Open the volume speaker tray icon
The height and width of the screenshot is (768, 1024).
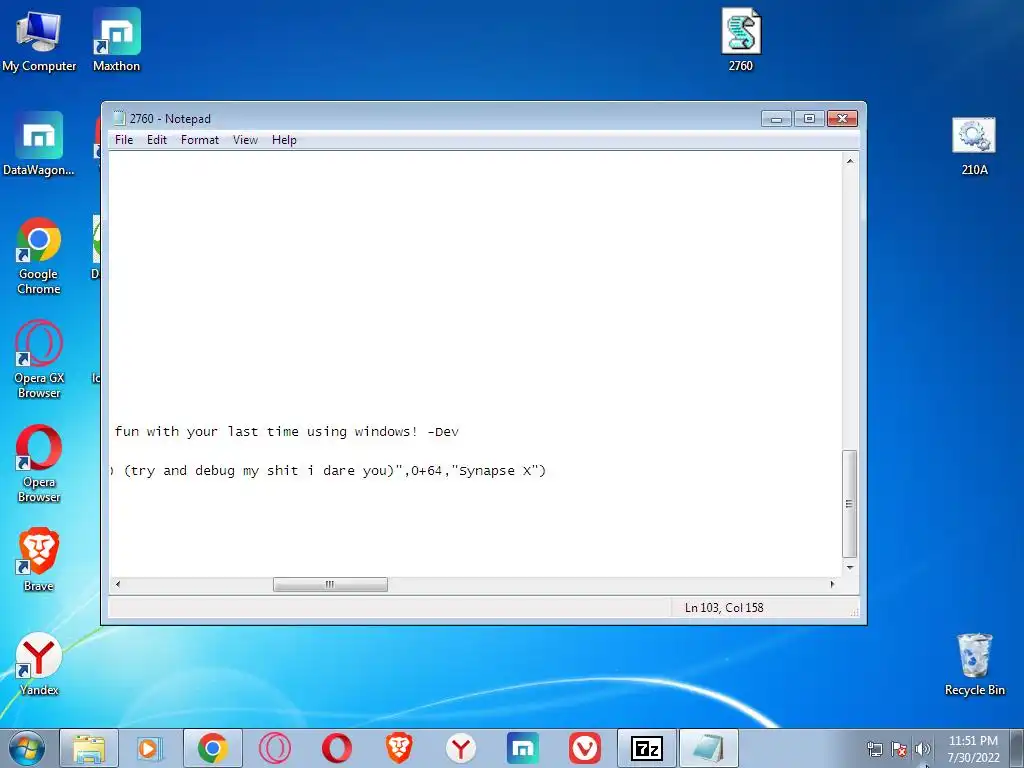click(922, 749)
